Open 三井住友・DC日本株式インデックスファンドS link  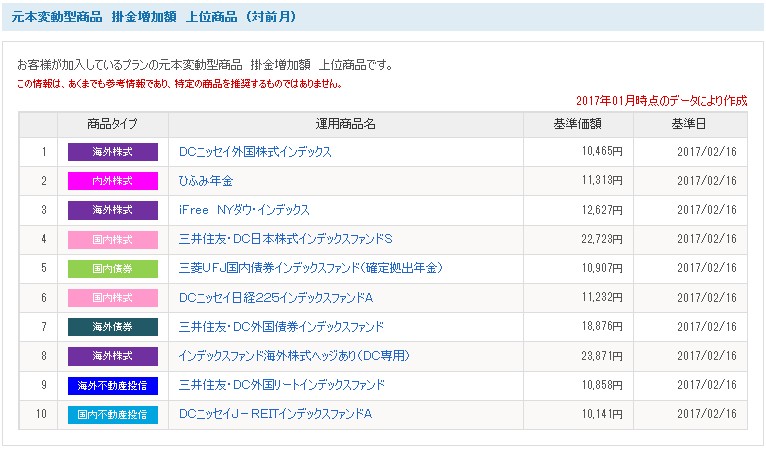pyautogui.click(x=286, y=239)
